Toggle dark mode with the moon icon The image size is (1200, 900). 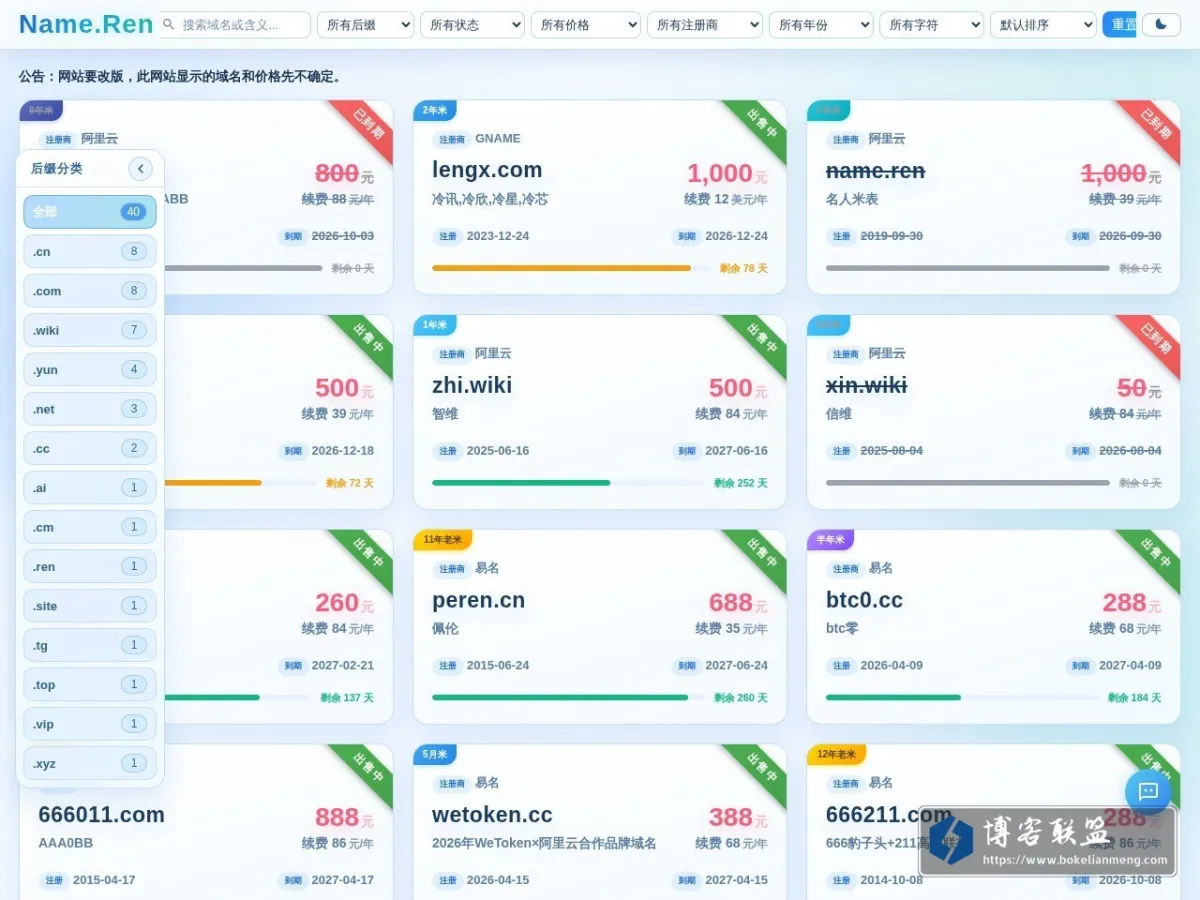tap(1161, 25)
